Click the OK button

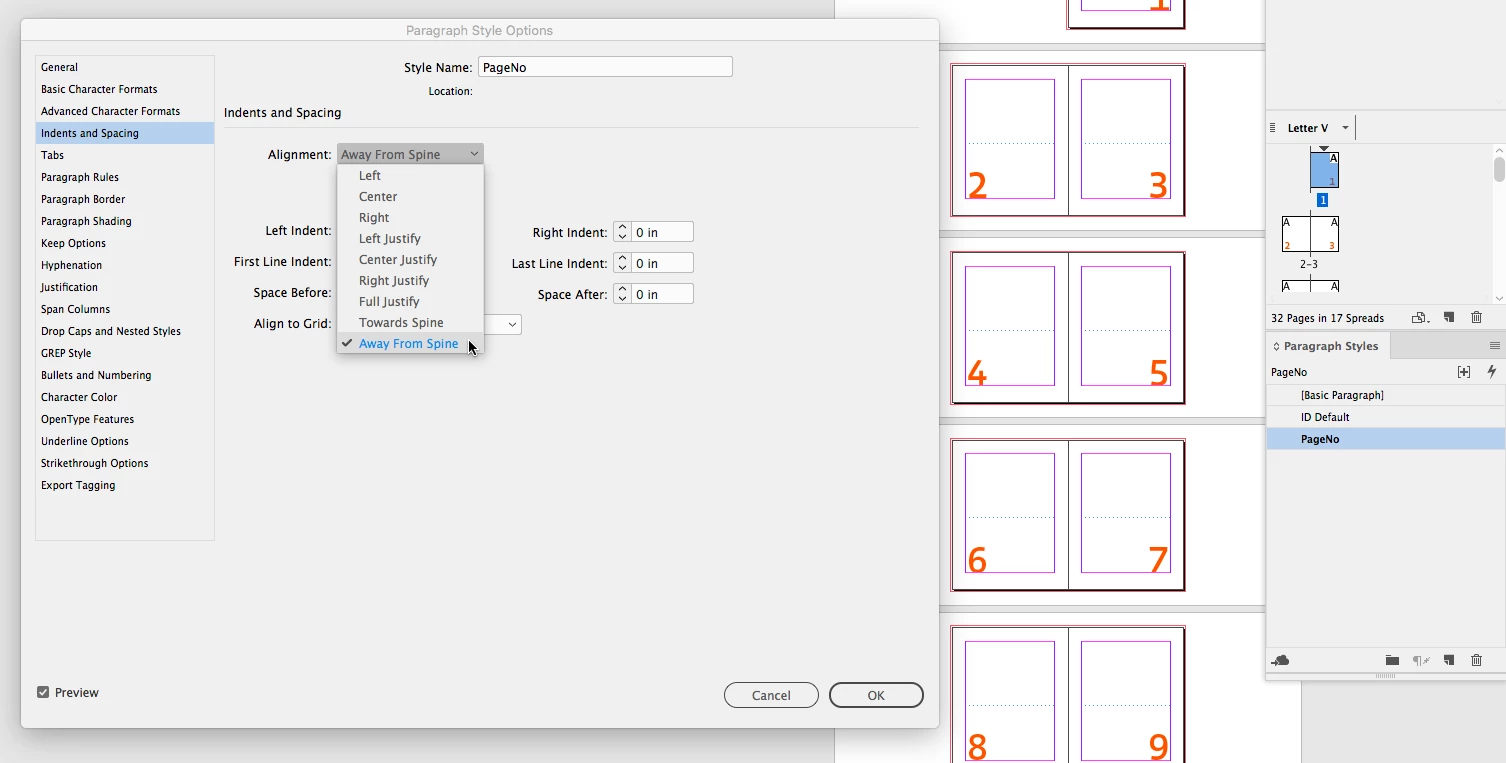[x=876, y=695]
